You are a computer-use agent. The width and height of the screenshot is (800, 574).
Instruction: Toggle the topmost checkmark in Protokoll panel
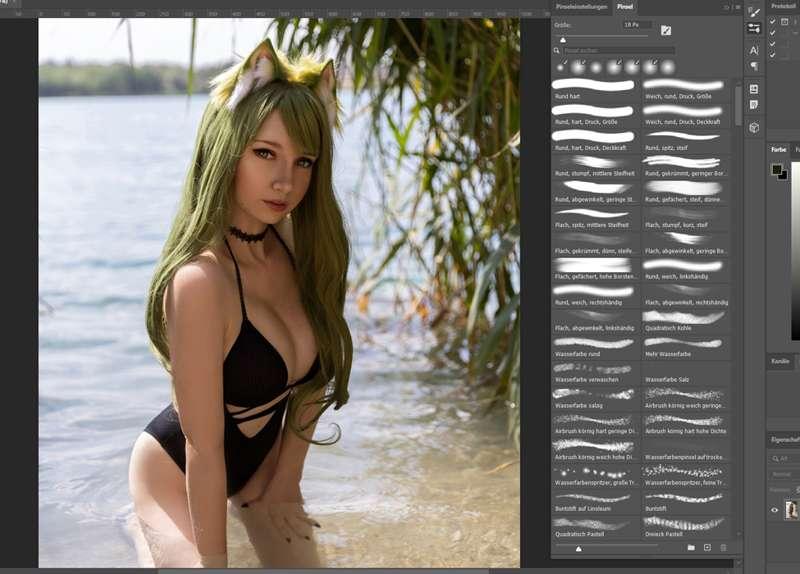(x=772, y=21)
